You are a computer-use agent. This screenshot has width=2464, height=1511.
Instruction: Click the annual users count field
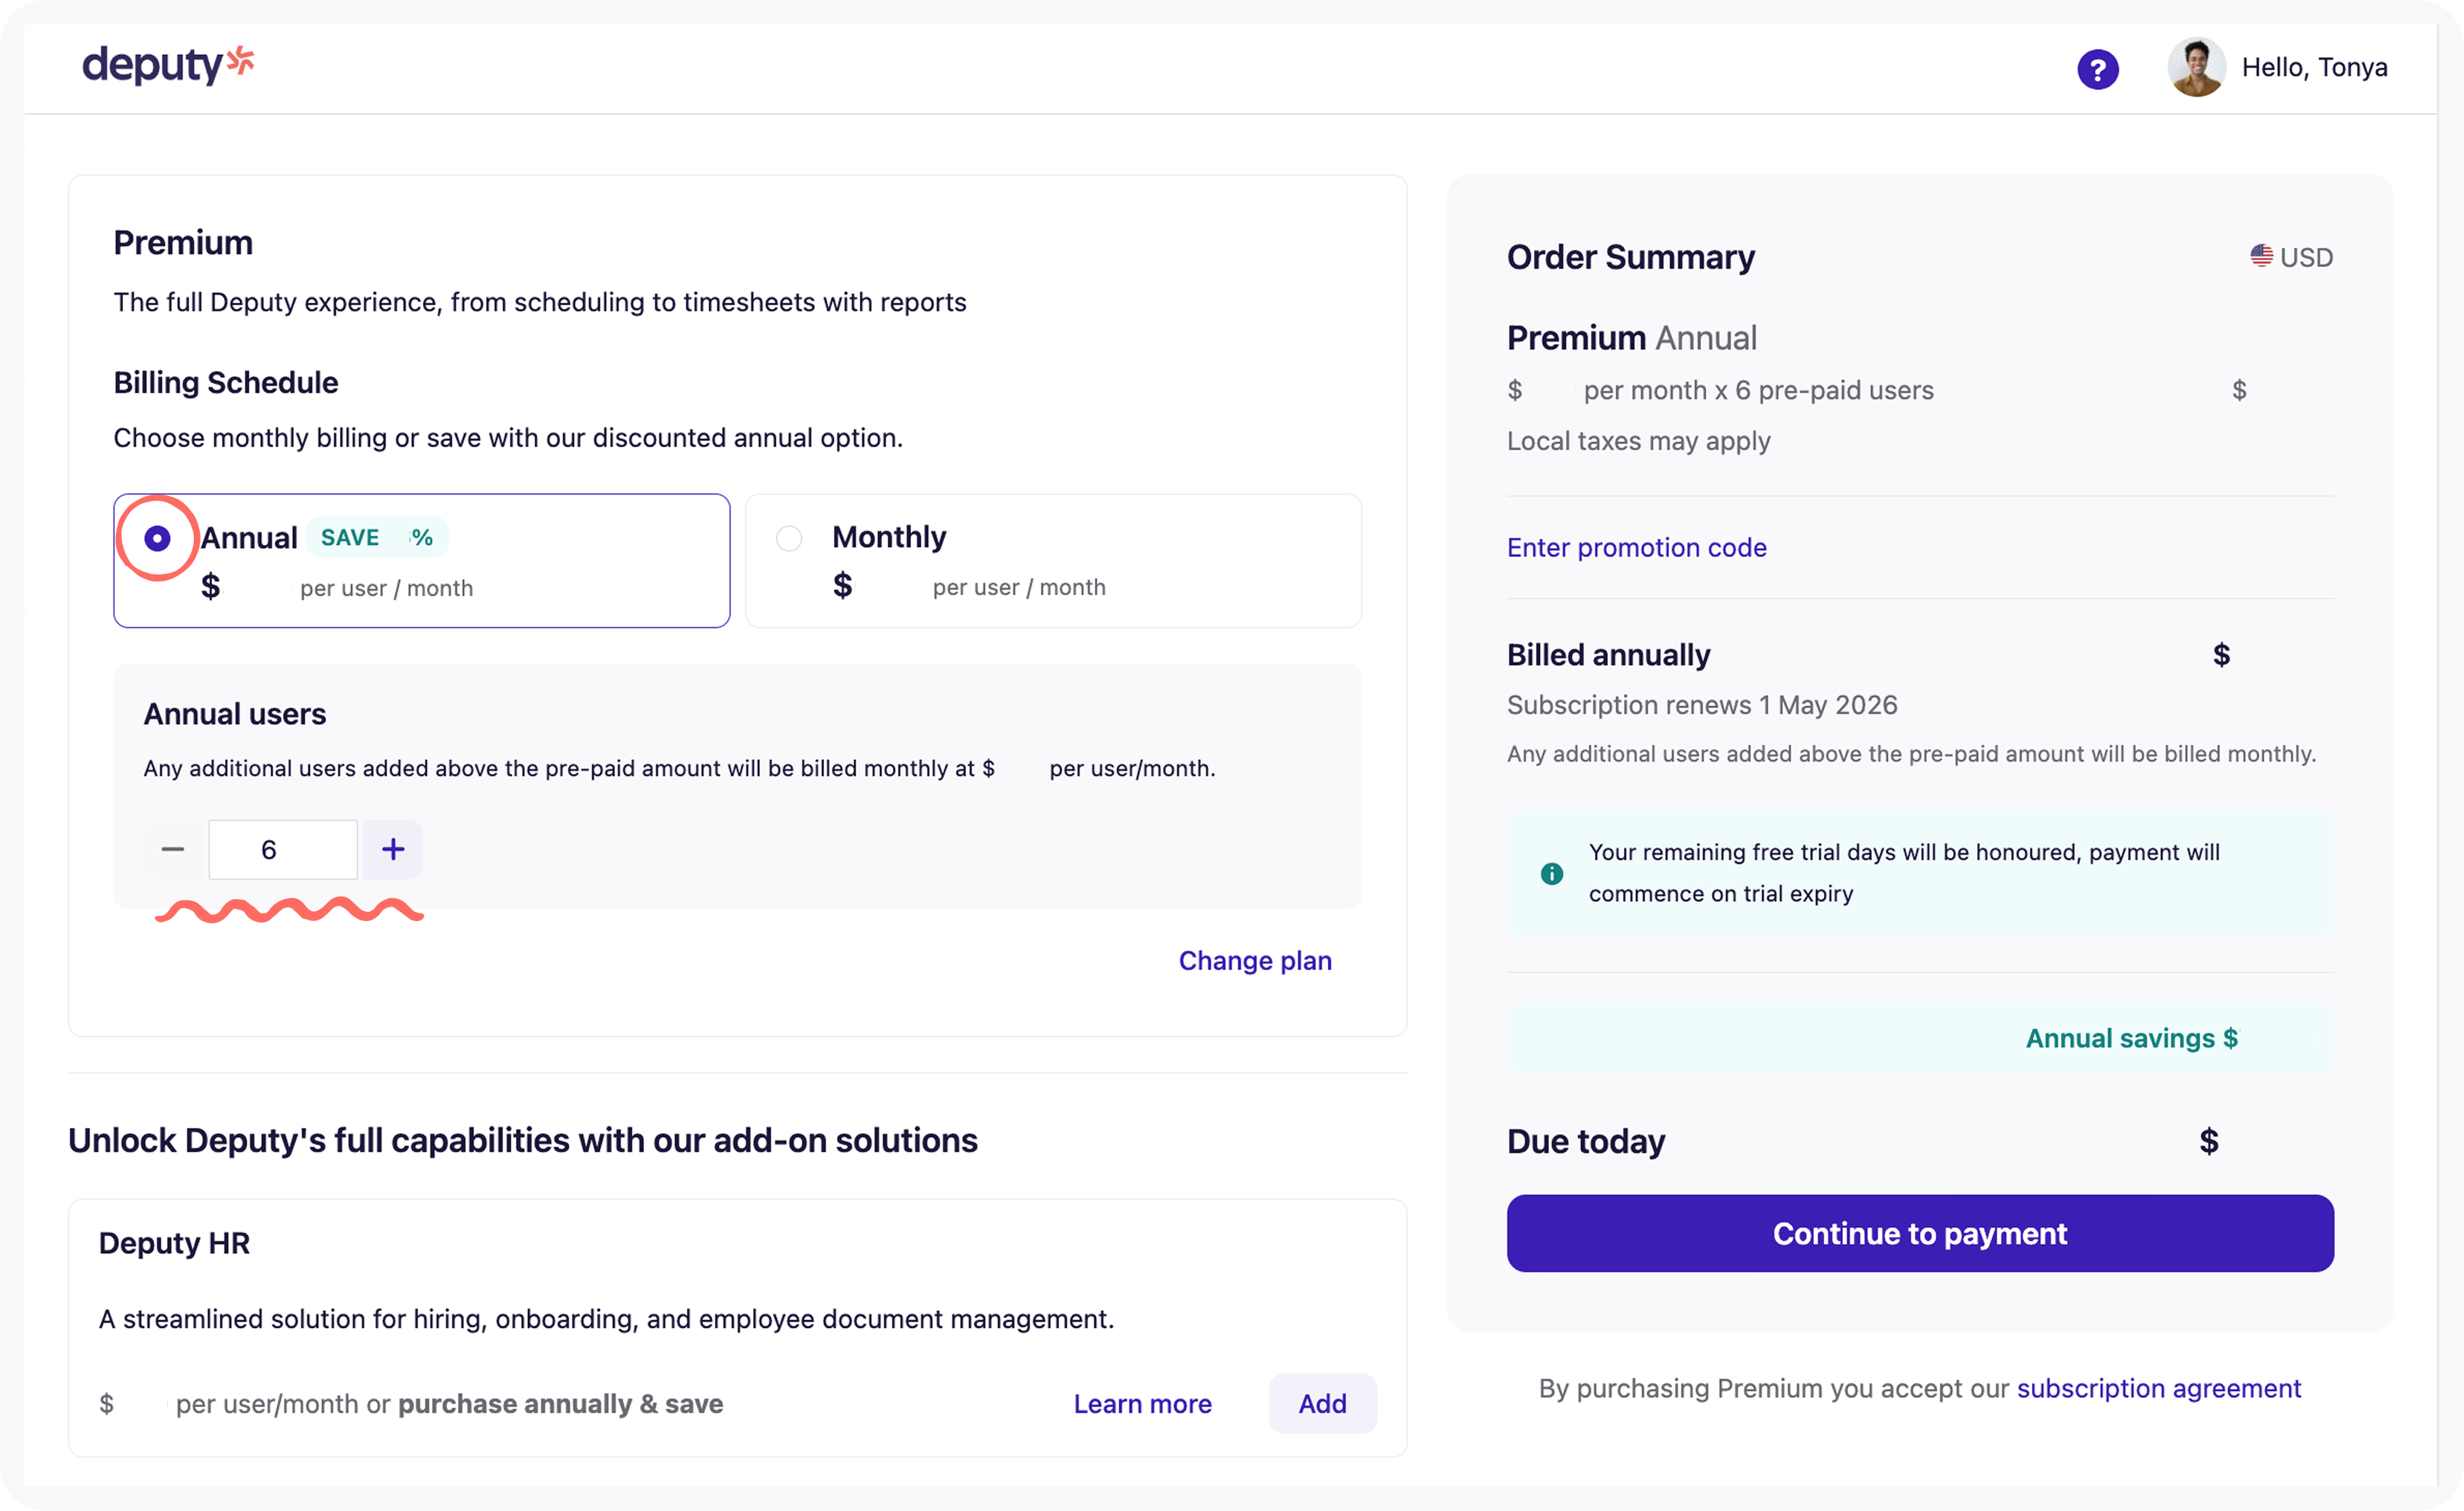pos(283,849)
